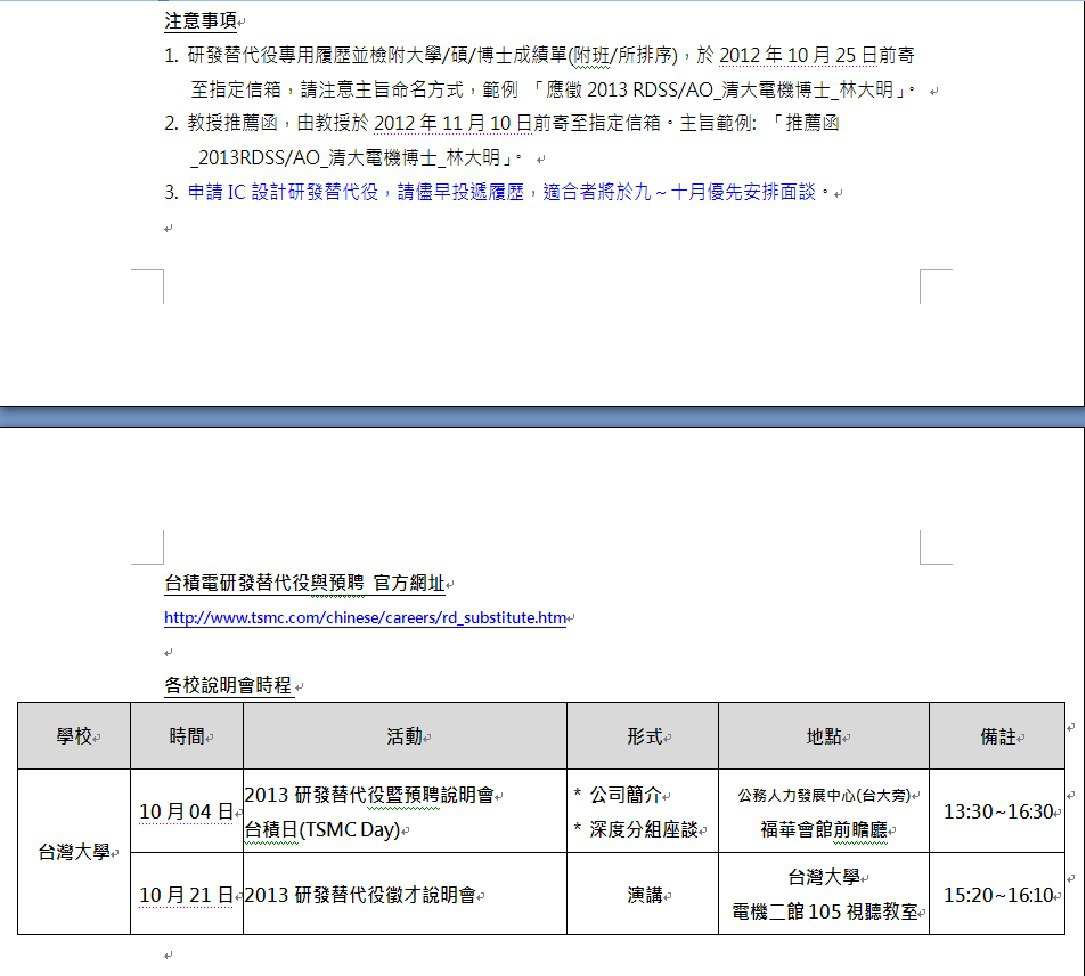Viewport: 1085px width, 976px height.
Task: Click 2013研發替代役暨預聘說明會 text
Action: coord(369,795)
